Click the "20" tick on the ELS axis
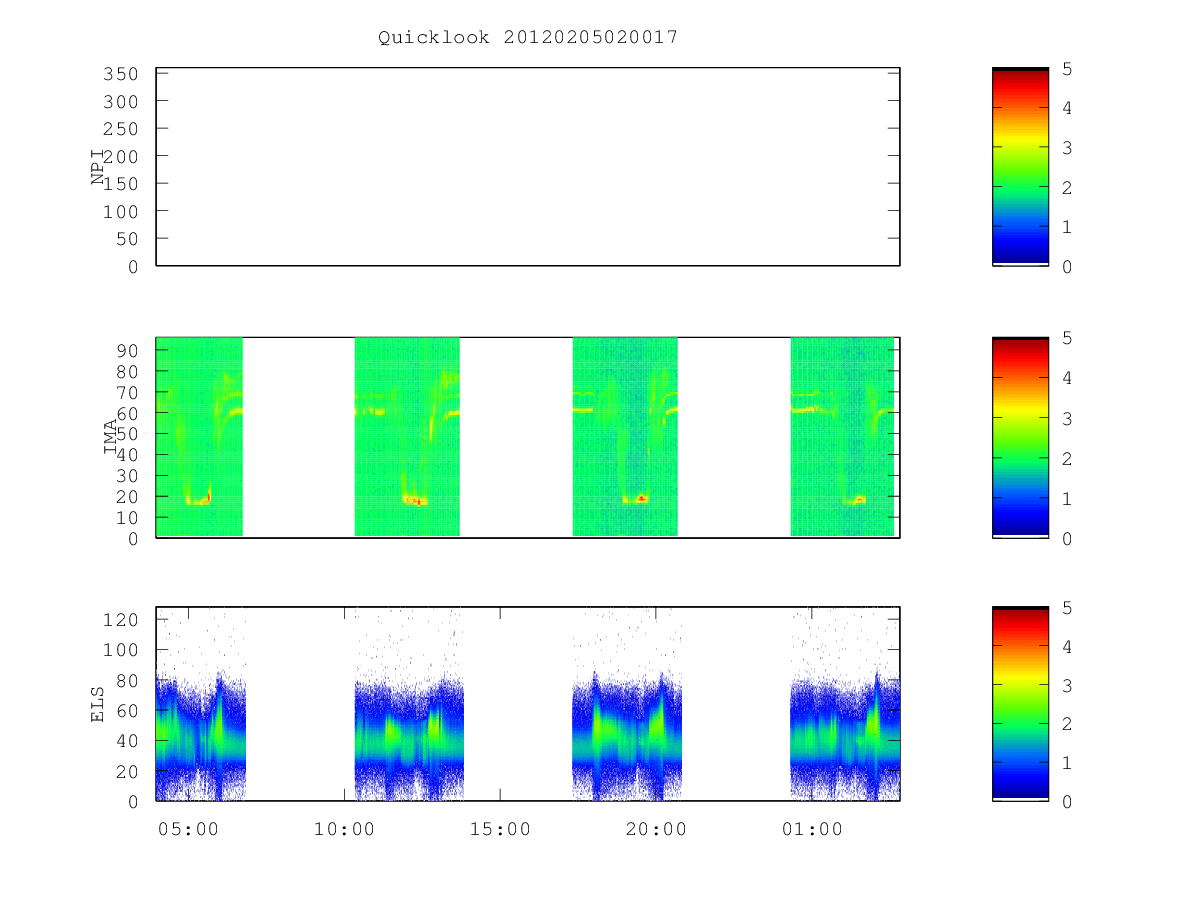This screenshot has width=1200, height=900. click(x=126, y=772)
